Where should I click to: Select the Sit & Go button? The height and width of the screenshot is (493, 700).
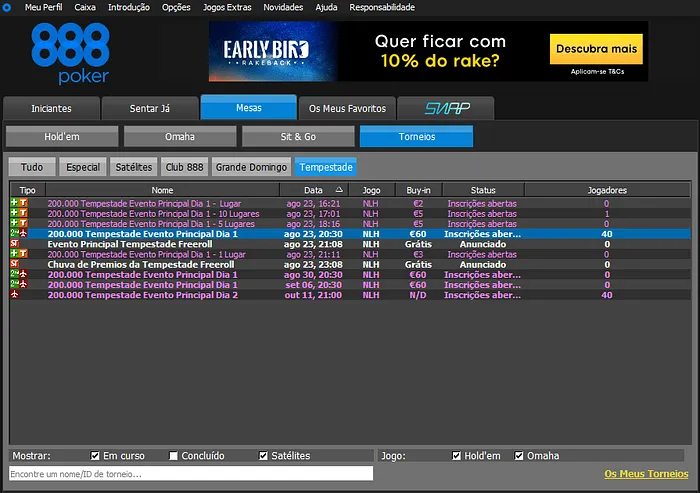[x=298, y=136]
